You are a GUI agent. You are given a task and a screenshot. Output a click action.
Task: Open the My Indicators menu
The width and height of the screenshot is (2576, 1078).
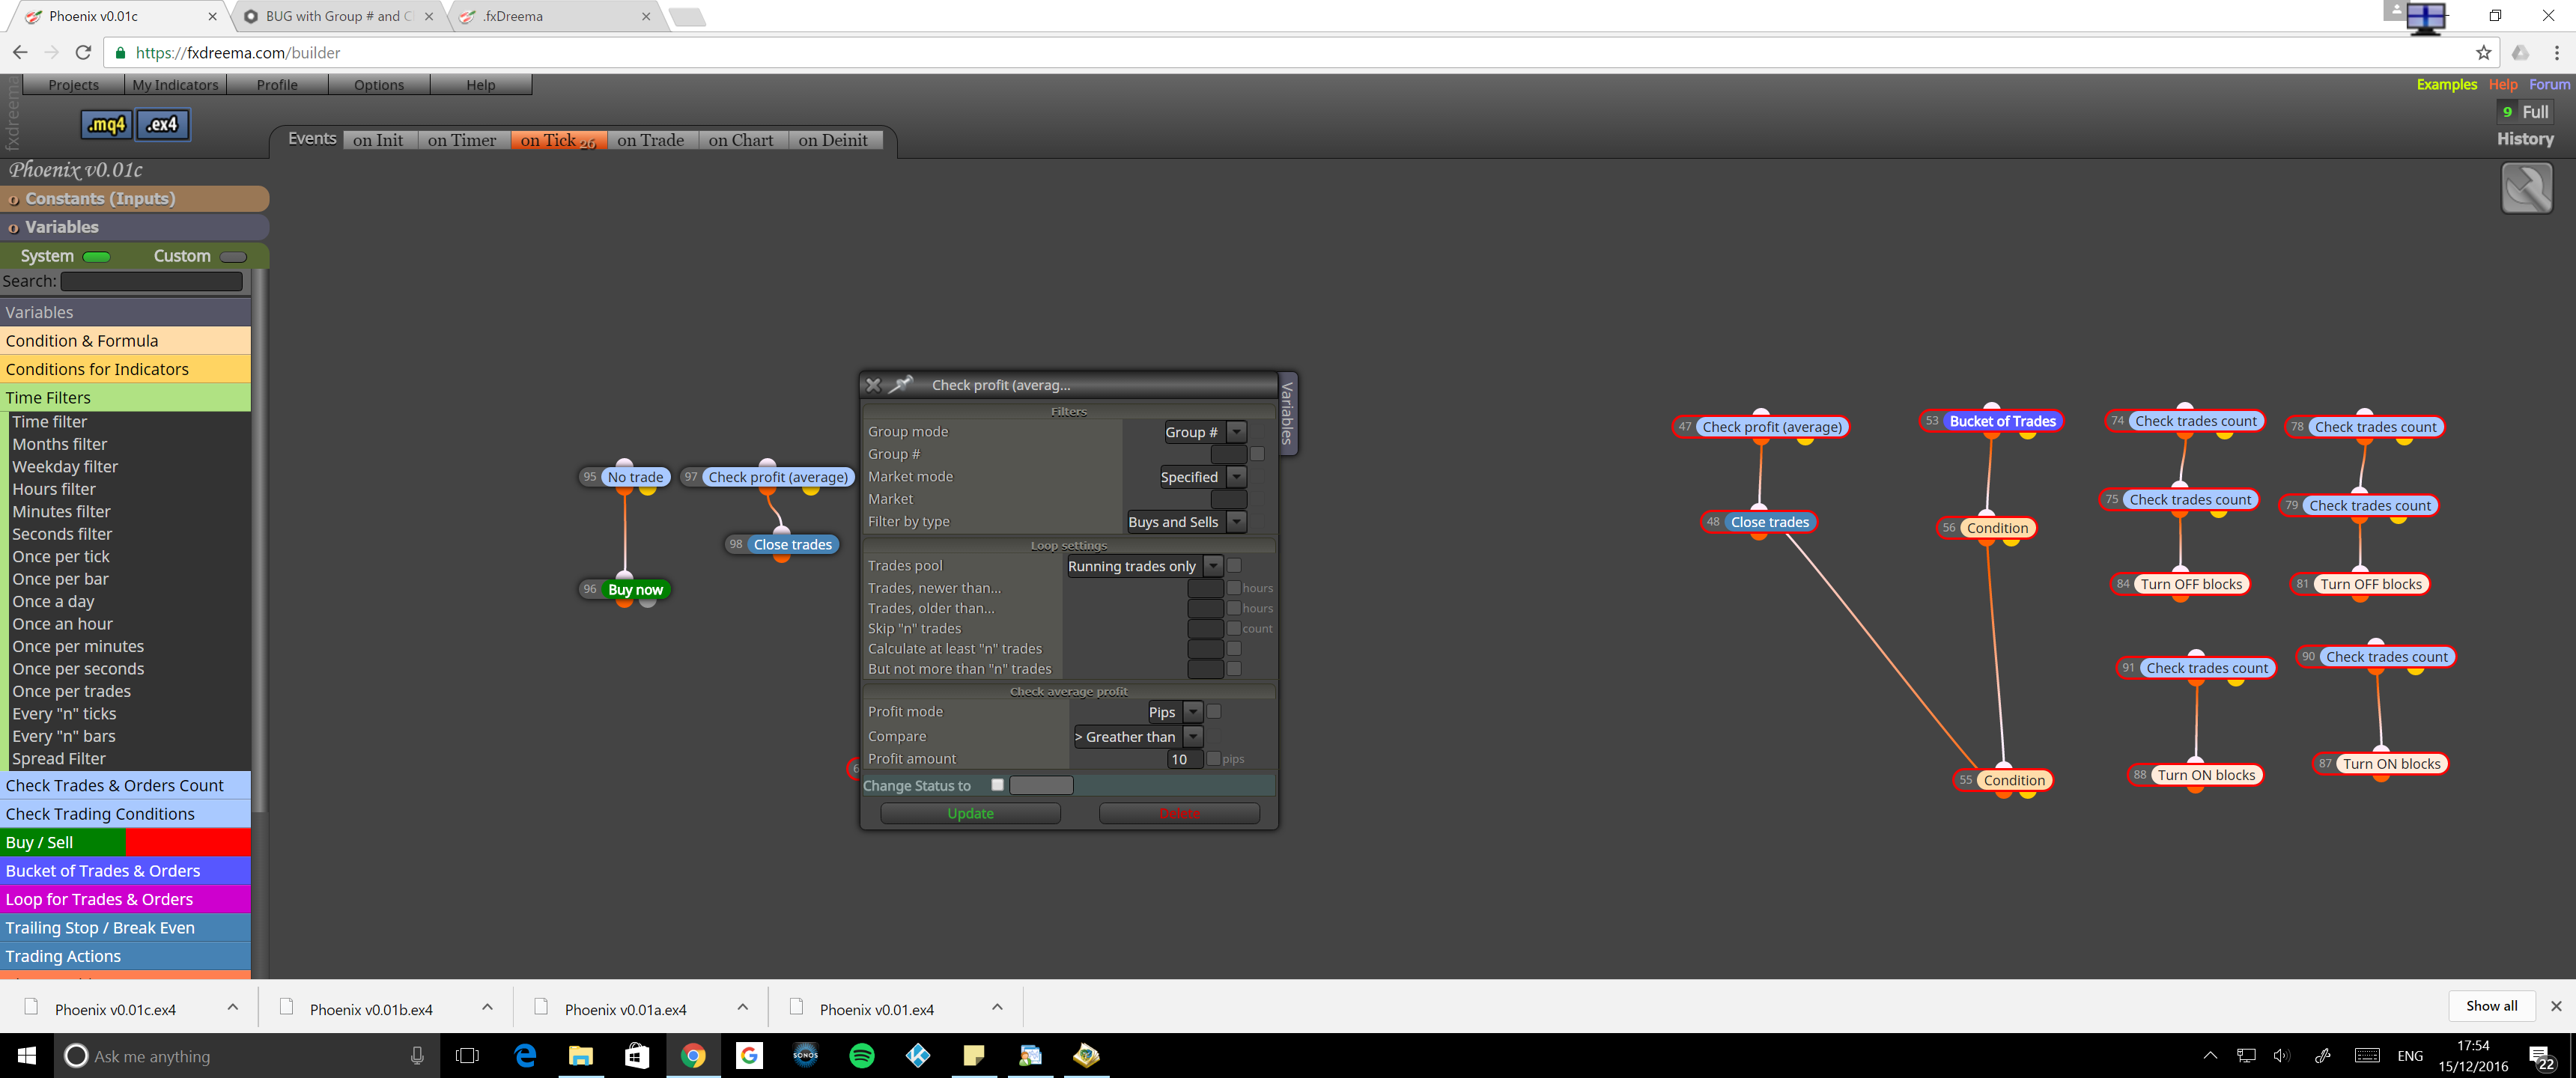click(175, 85)
